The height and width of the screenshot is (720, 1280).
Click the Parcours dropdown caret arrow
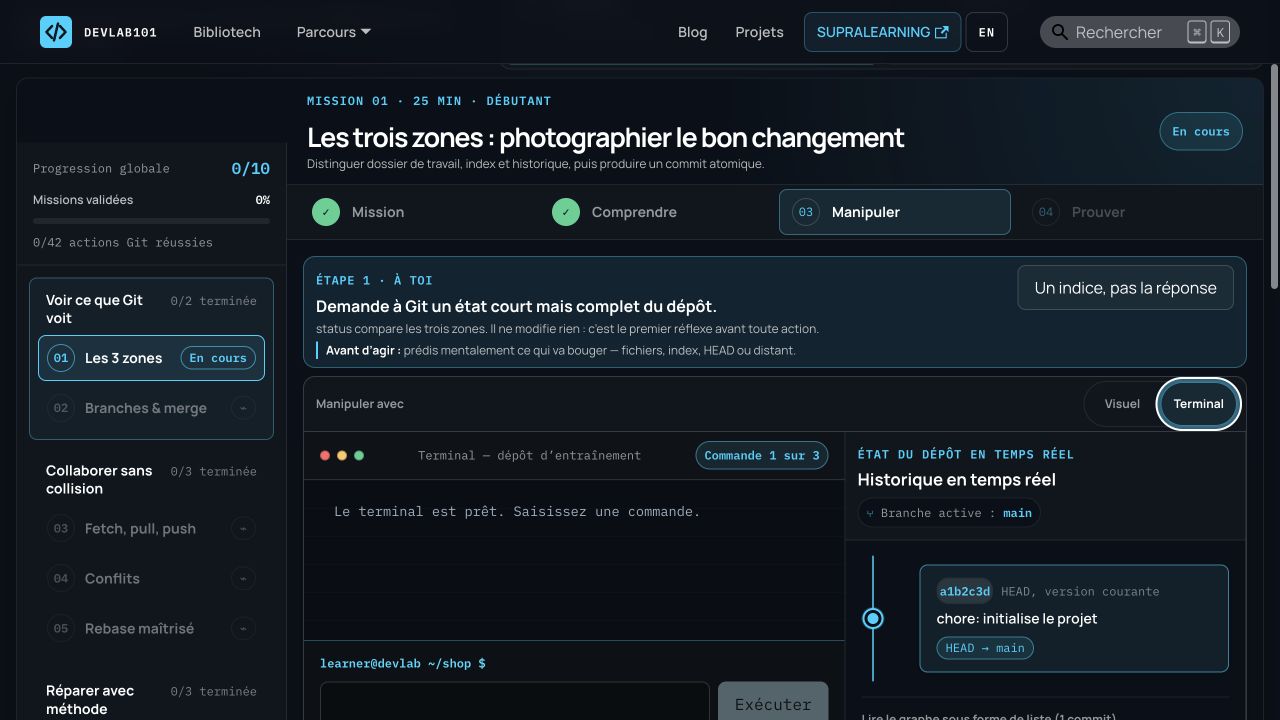click(x=366, y=32)
